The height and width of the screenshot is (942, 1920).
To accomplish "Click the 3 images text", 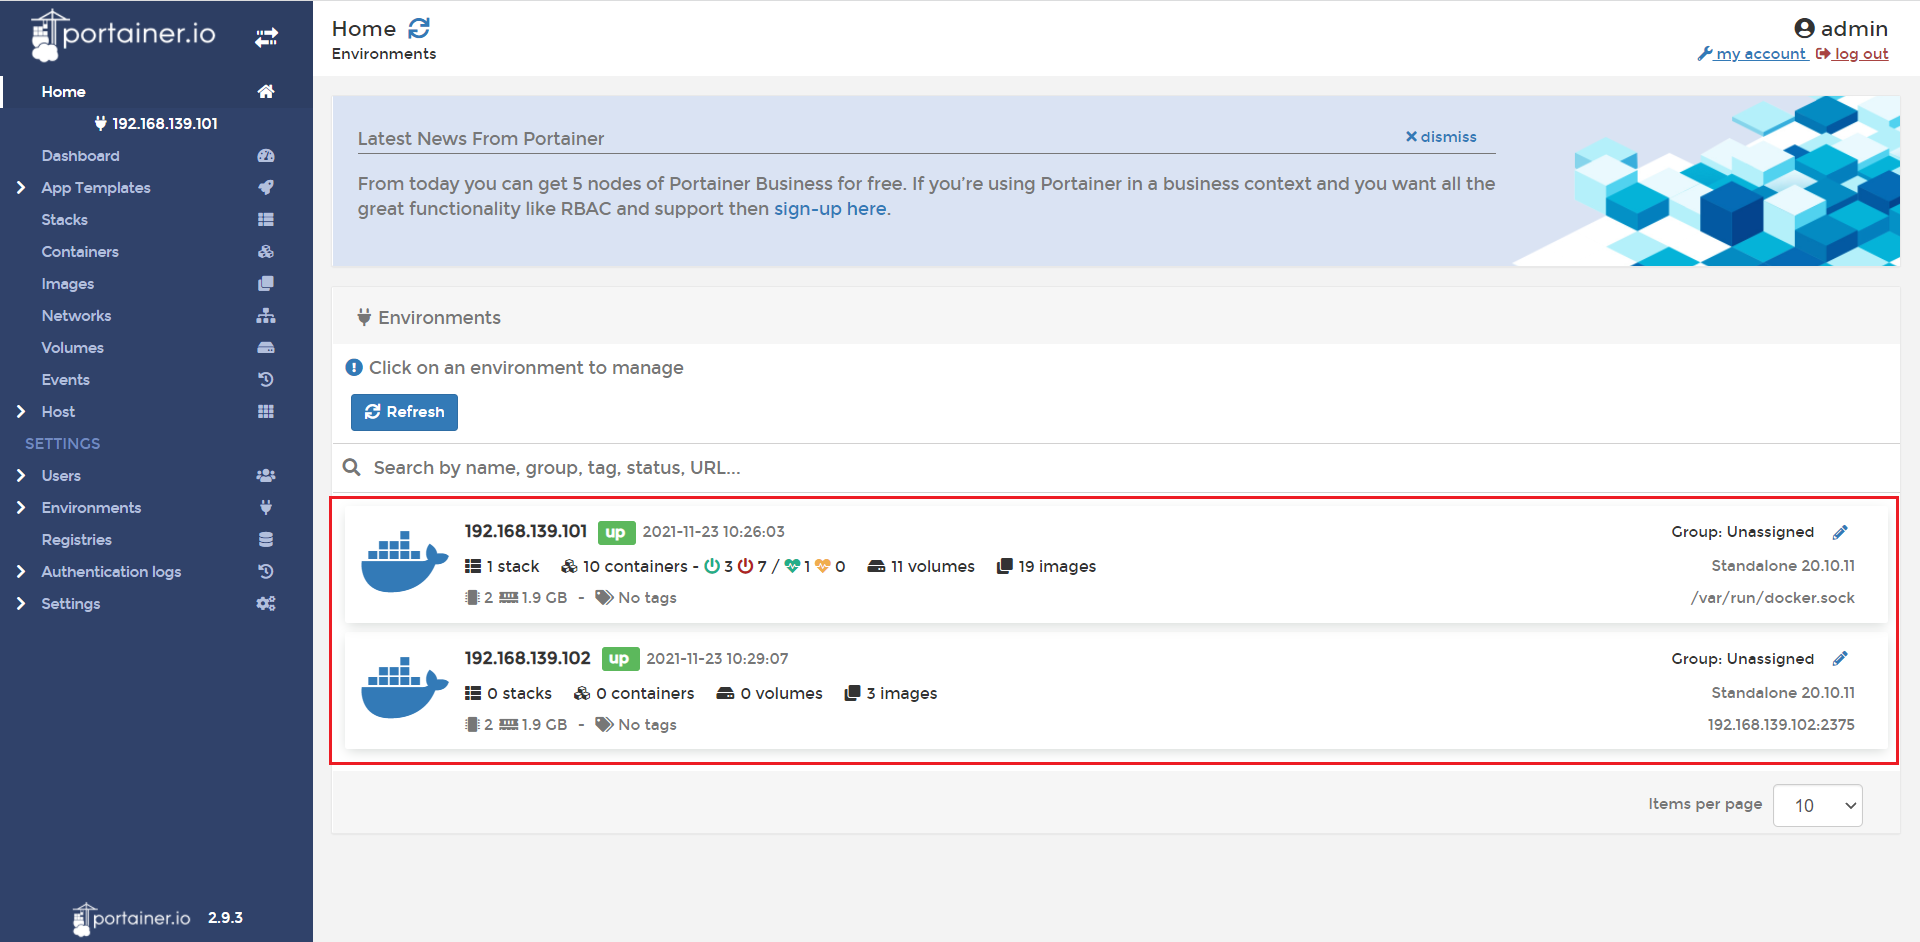I will click(x=902, y=694).
